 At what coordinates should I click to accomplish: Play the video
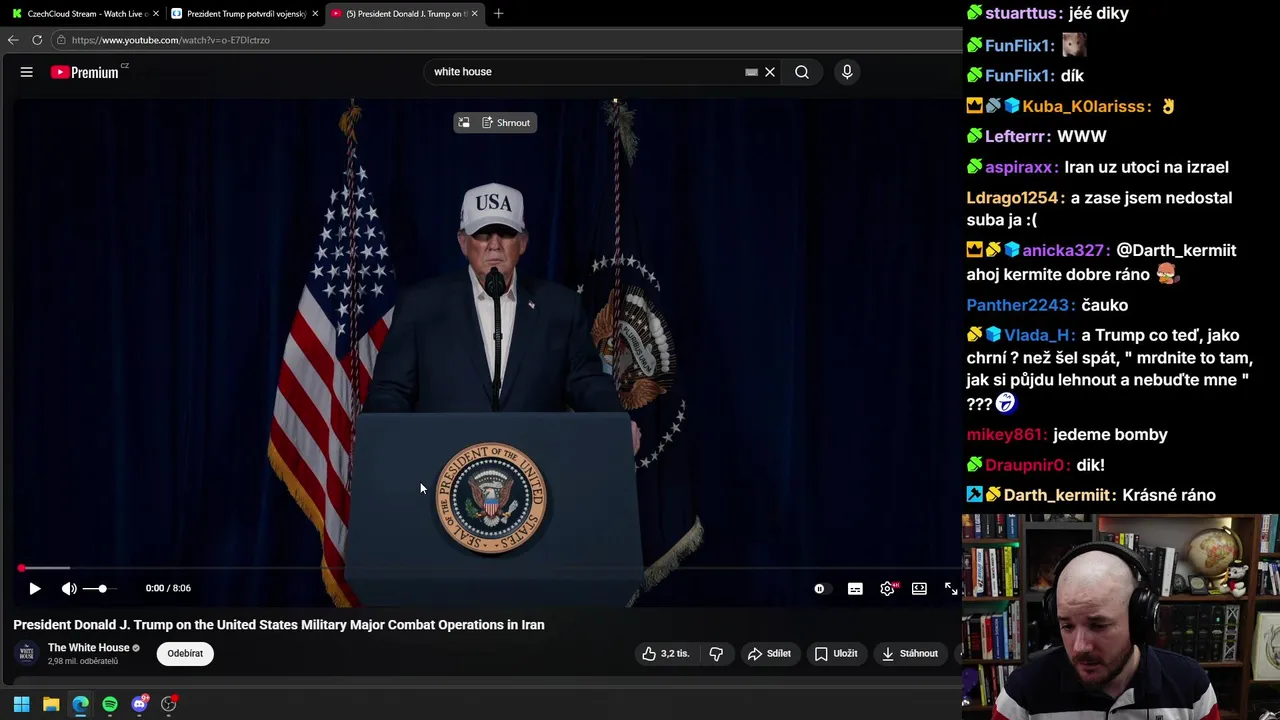[35, 589]
